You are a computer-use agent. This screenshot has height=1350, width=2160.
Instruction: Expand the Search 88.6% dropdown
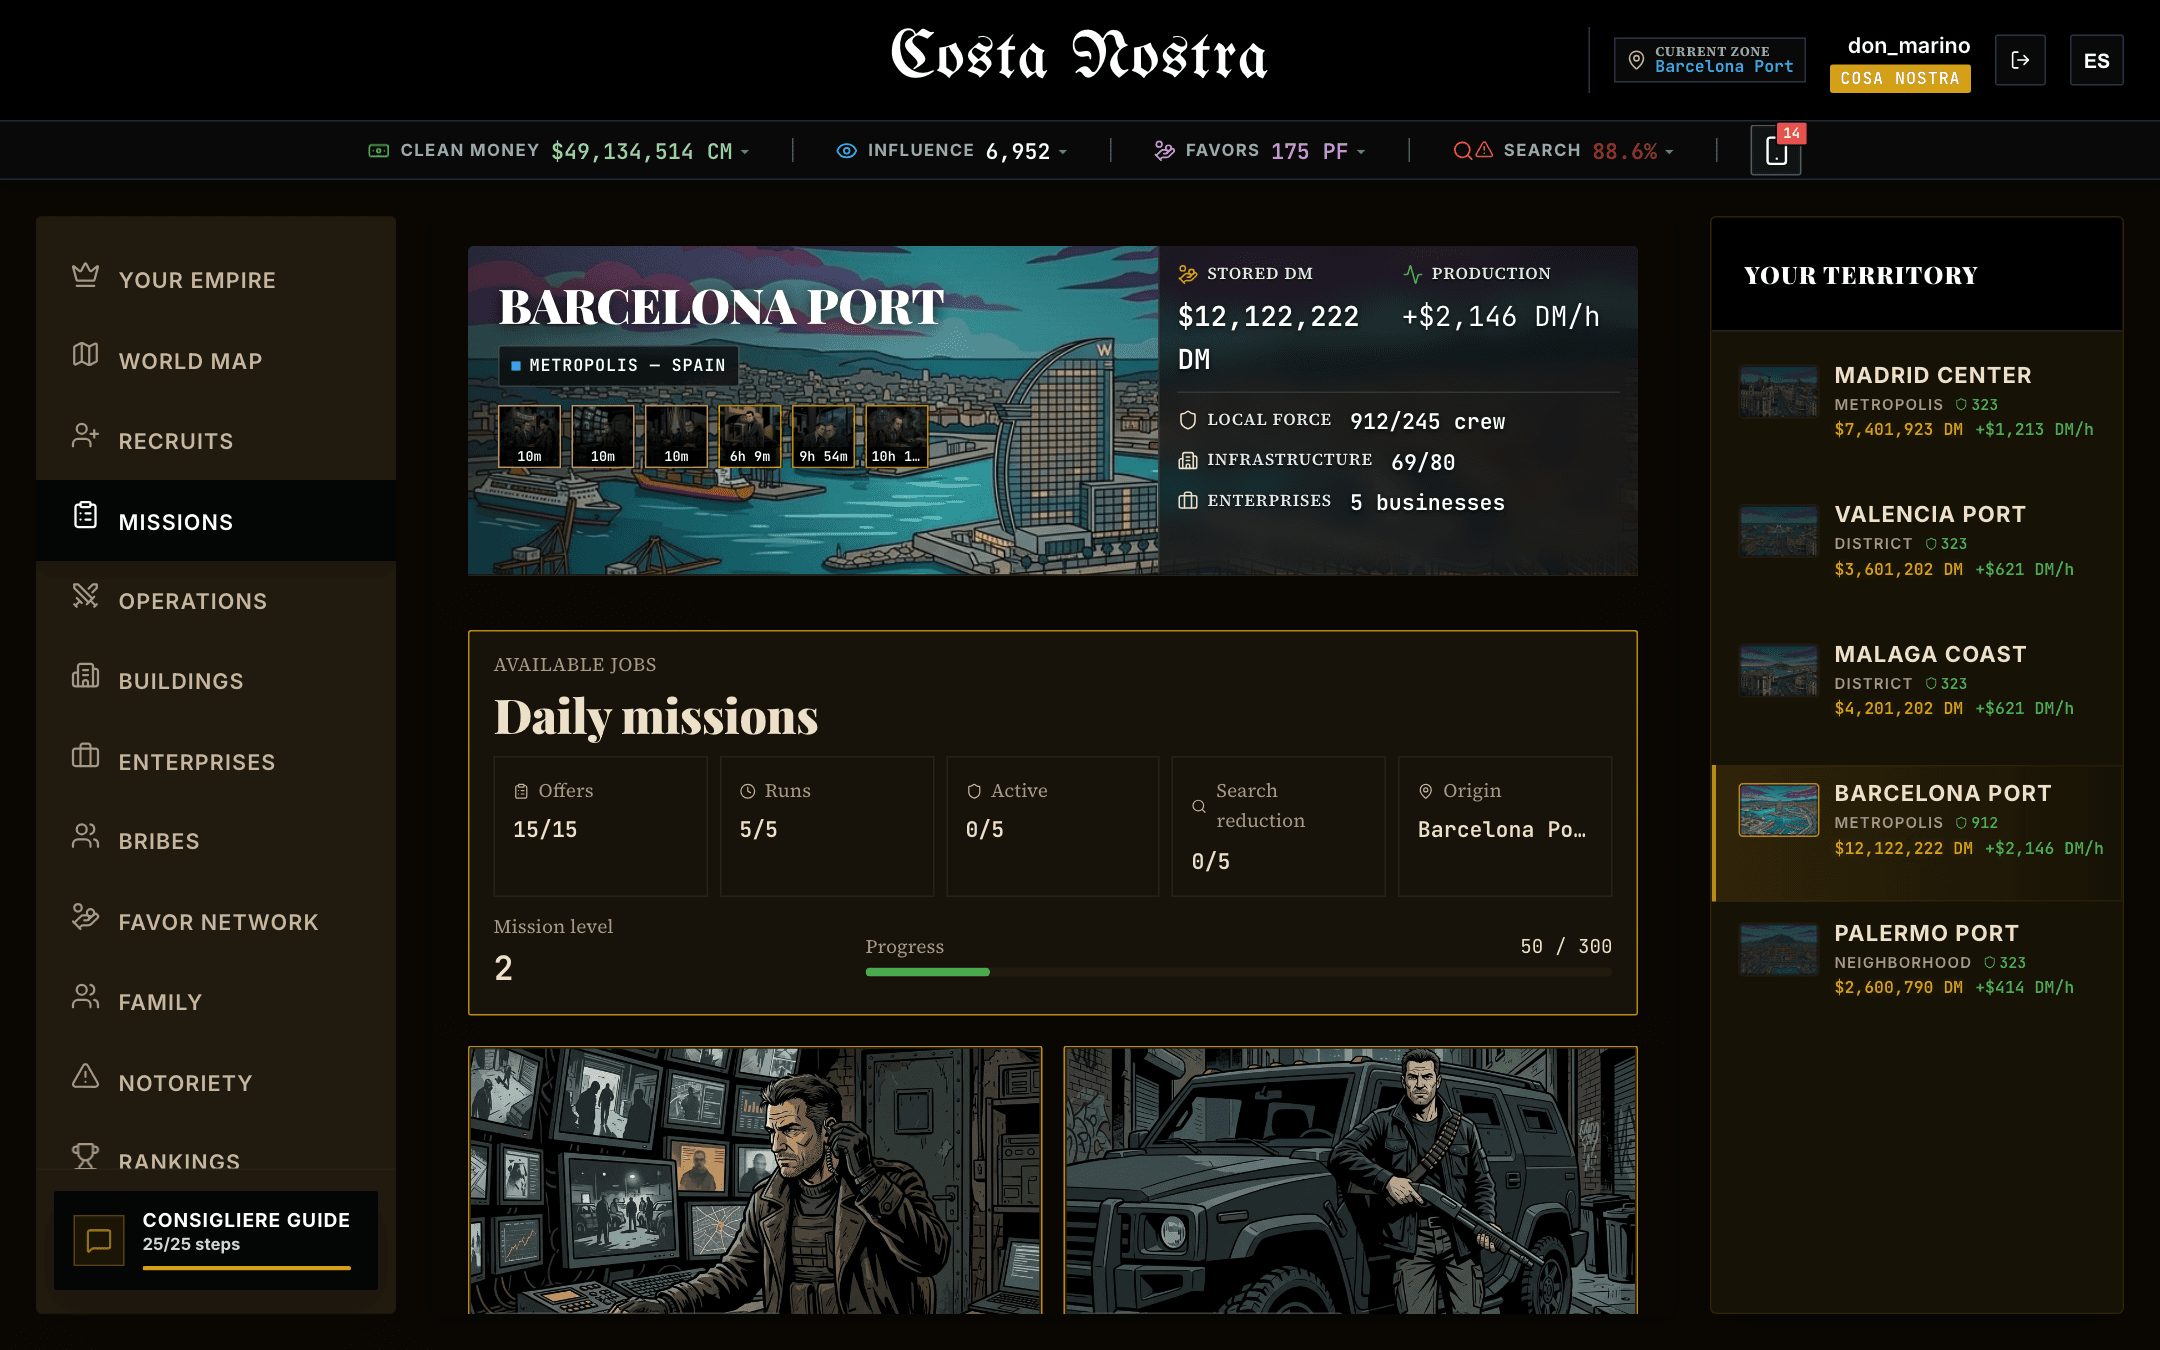(1669, 152)
